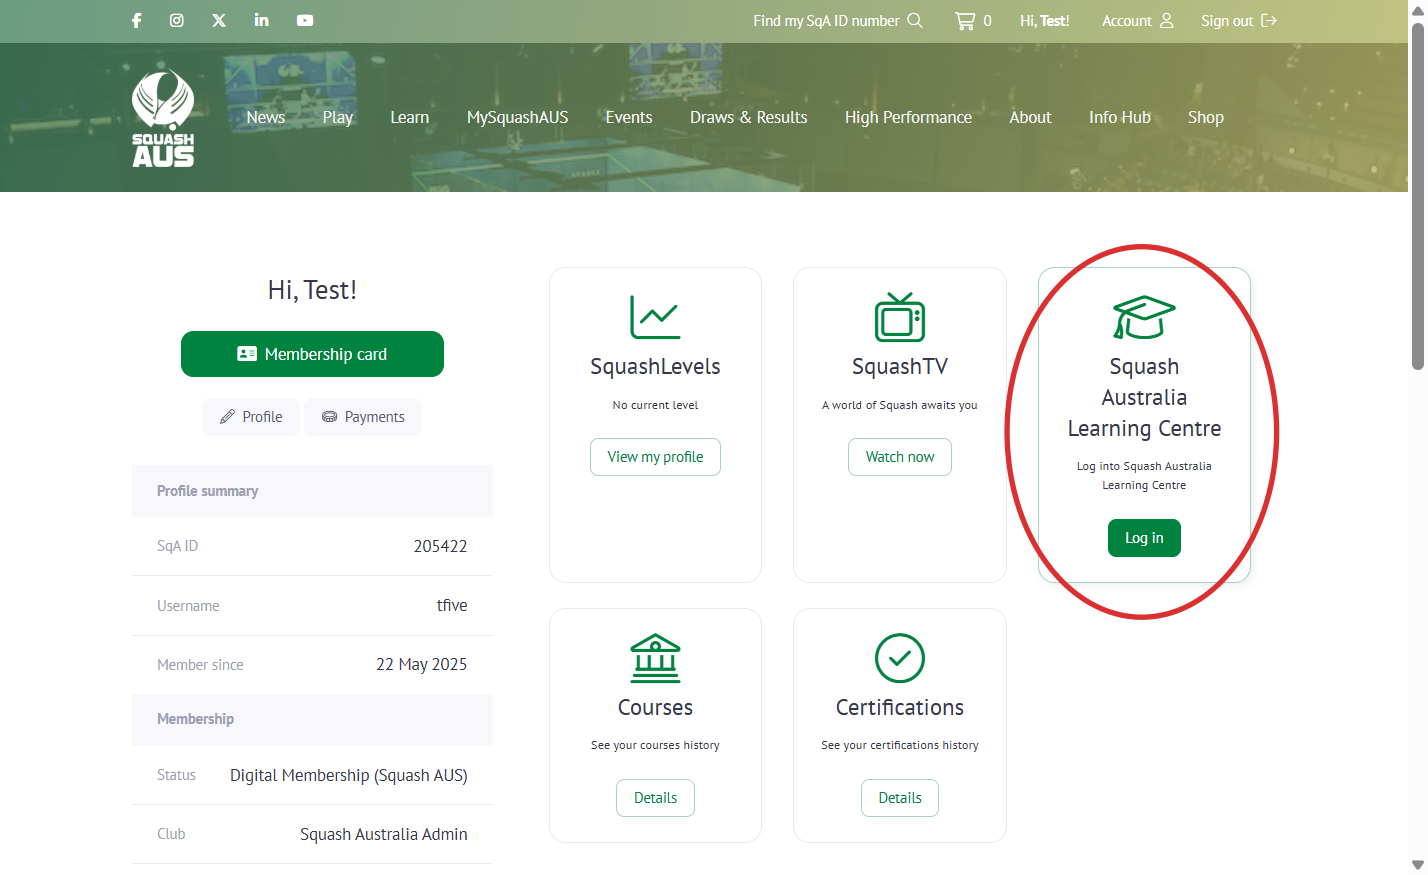This screenshot has height=875, width=1428.
Task: Click the pencil icon beside Profile
Action: (228, 417)
